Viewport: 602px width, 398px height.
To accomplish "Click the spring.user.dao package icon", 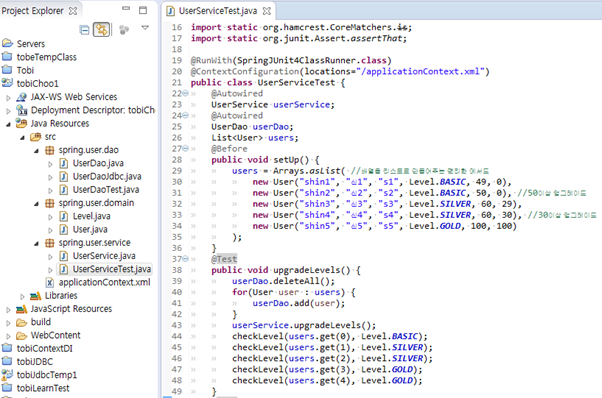I will coord(50,150).
